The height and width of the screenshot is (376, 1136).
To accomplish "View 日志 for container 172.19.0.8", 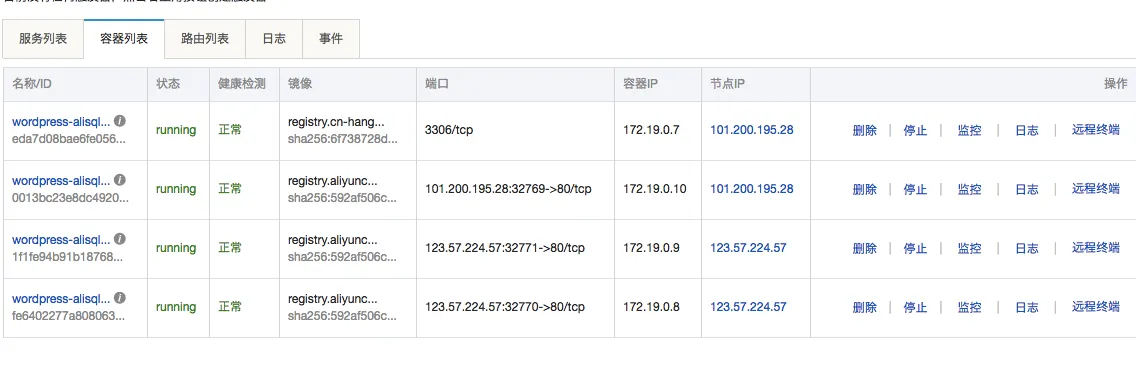I will [1027, 307].
